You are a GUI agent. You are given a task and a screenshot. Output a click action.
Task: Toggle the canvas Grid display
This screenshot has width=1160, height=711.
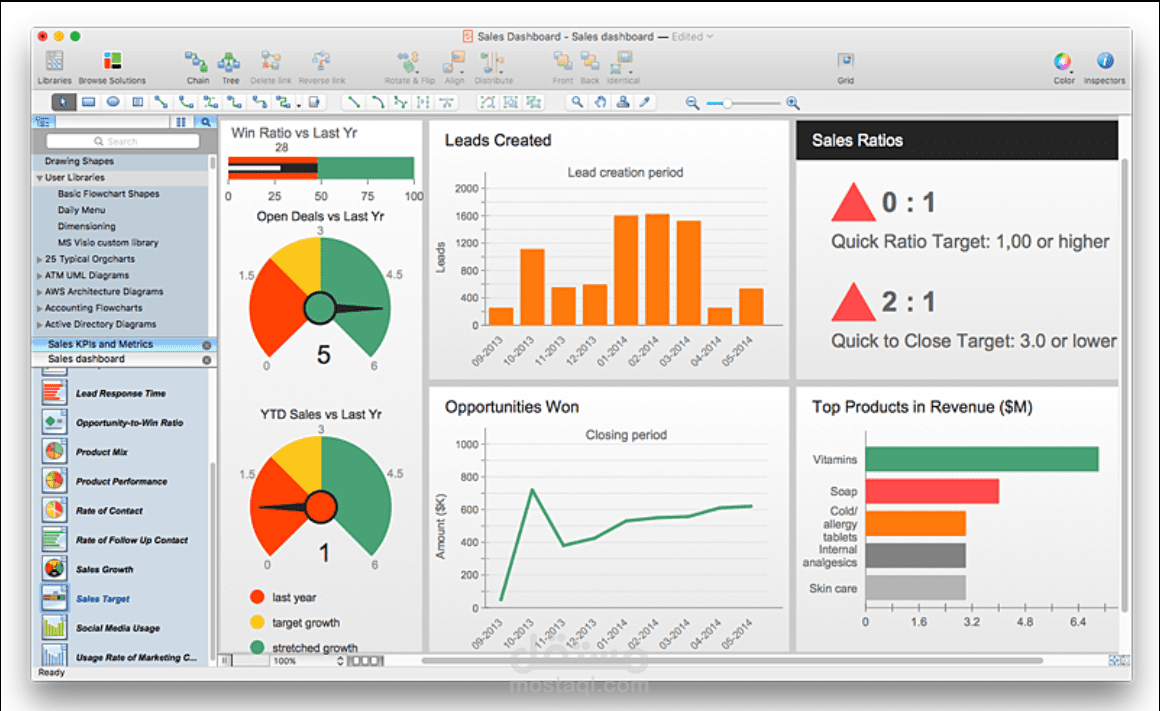845,62
